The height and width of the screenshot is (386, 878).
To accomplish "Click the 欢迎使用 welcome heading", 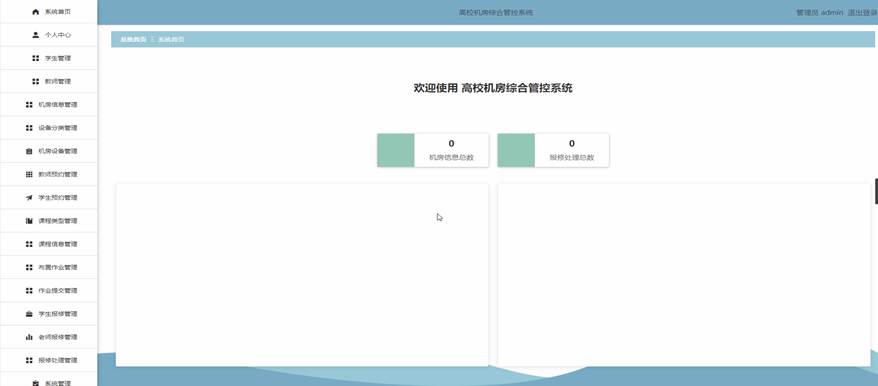I will pyautogui.click(x=493, y=88).
